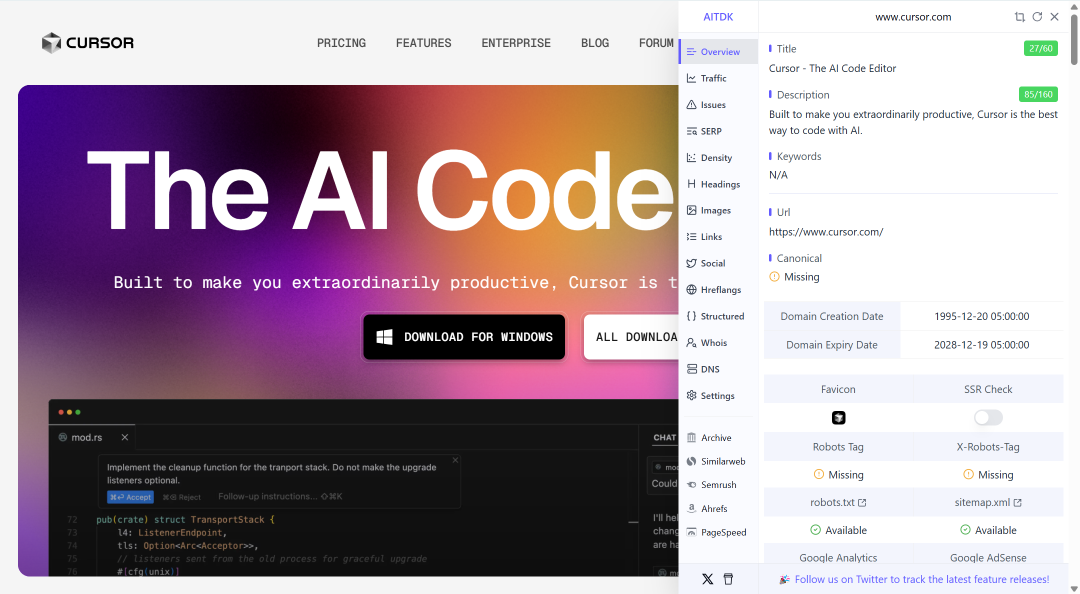Close the mod.rs editor tab
Viewport: 1080px width, 594px height.
pyautogui.click(x=125, y=437)
